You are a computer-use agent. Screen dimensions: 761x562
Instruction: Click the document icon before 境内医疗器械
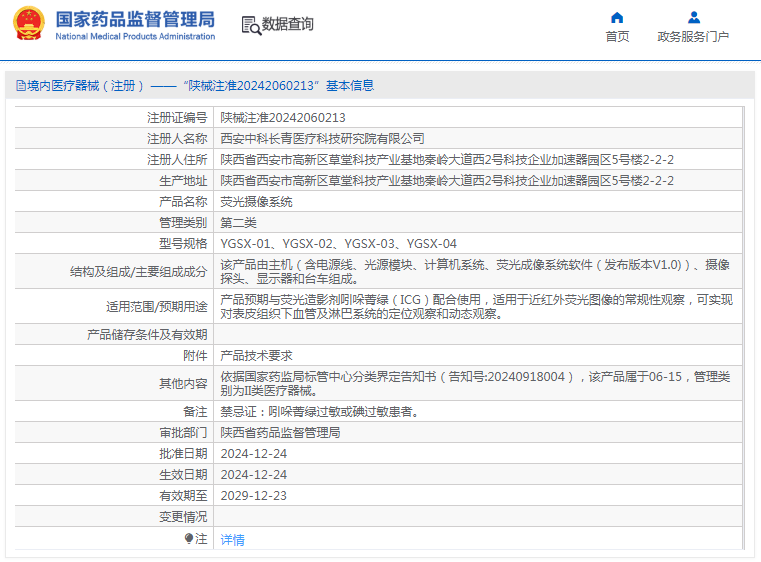pos(20,86)
